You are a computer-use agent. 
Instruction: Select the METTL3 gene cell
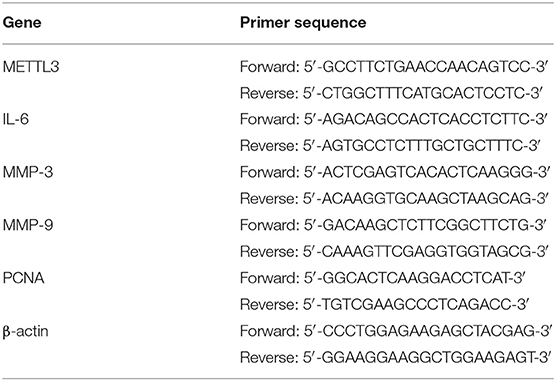31,67
